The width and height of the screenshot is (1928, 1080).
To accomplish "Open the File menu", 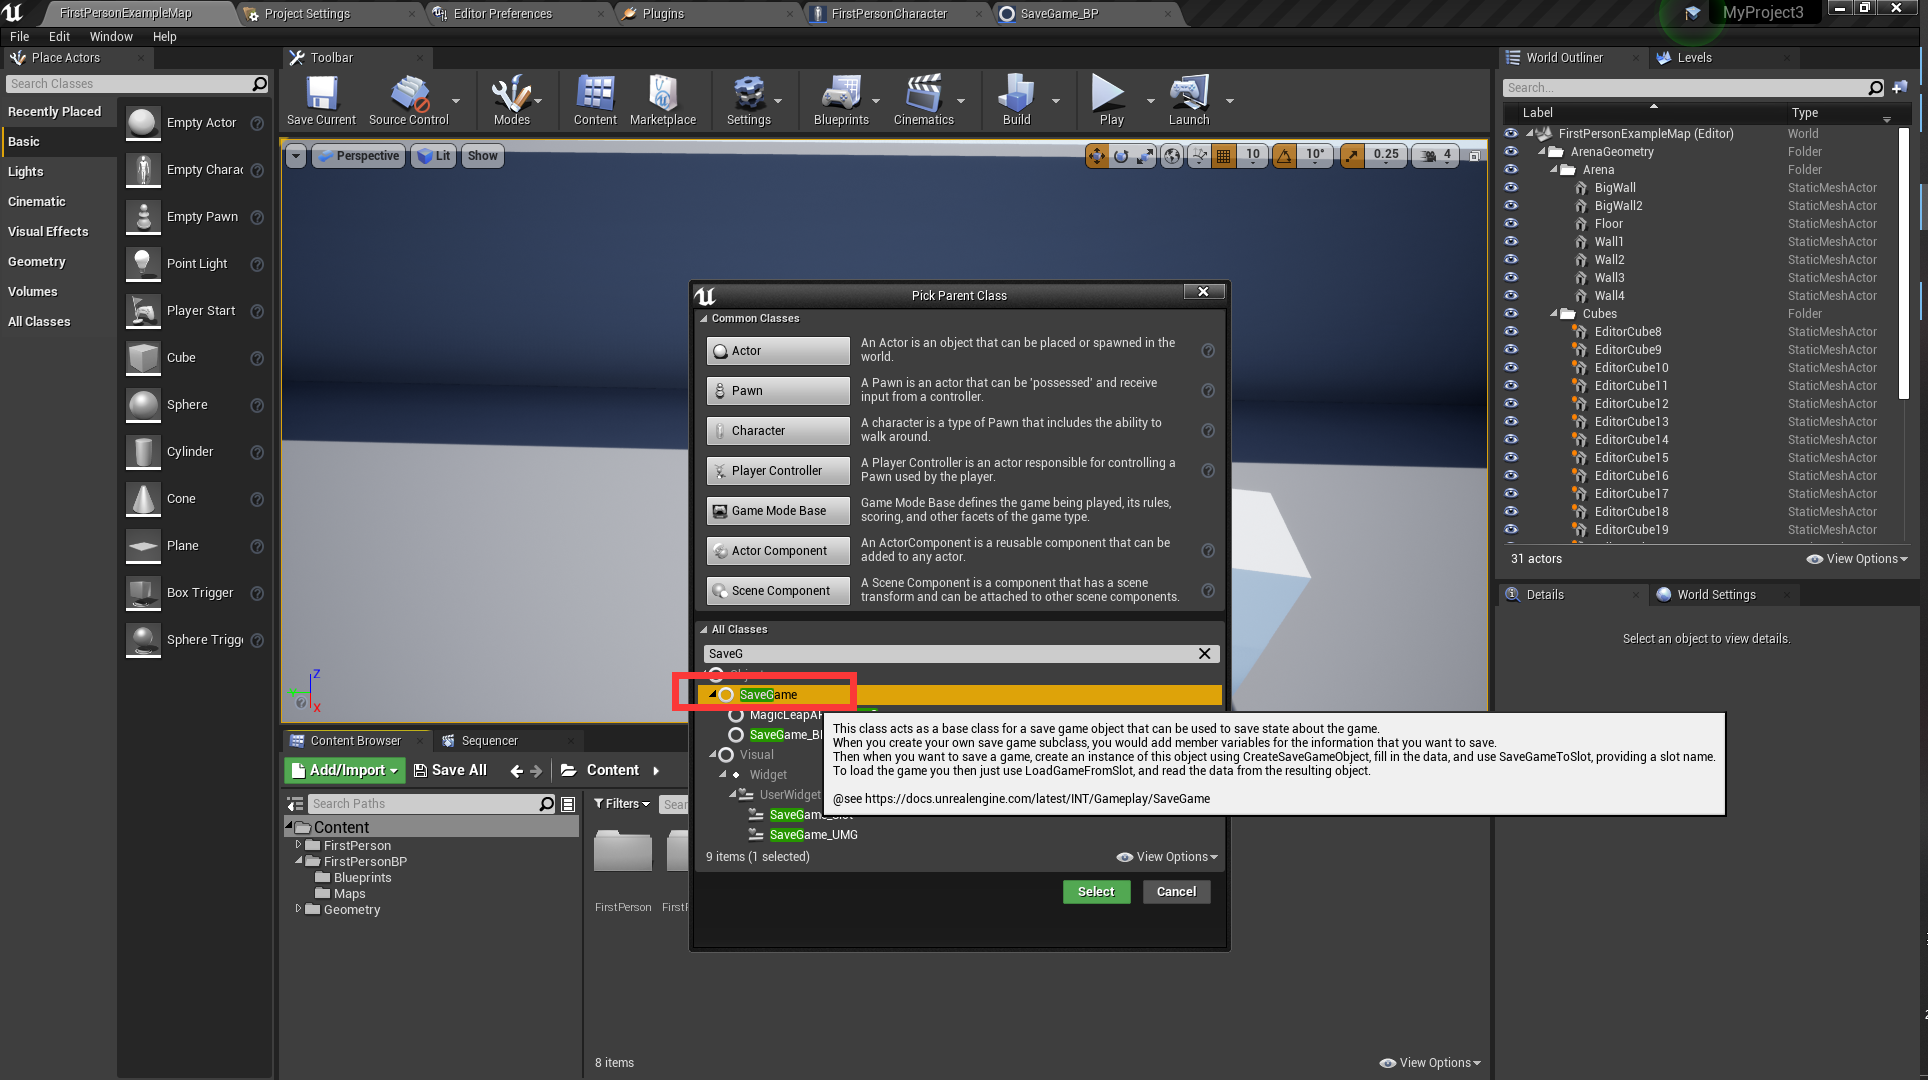I will pyautogui.click(x=20, y=37).
